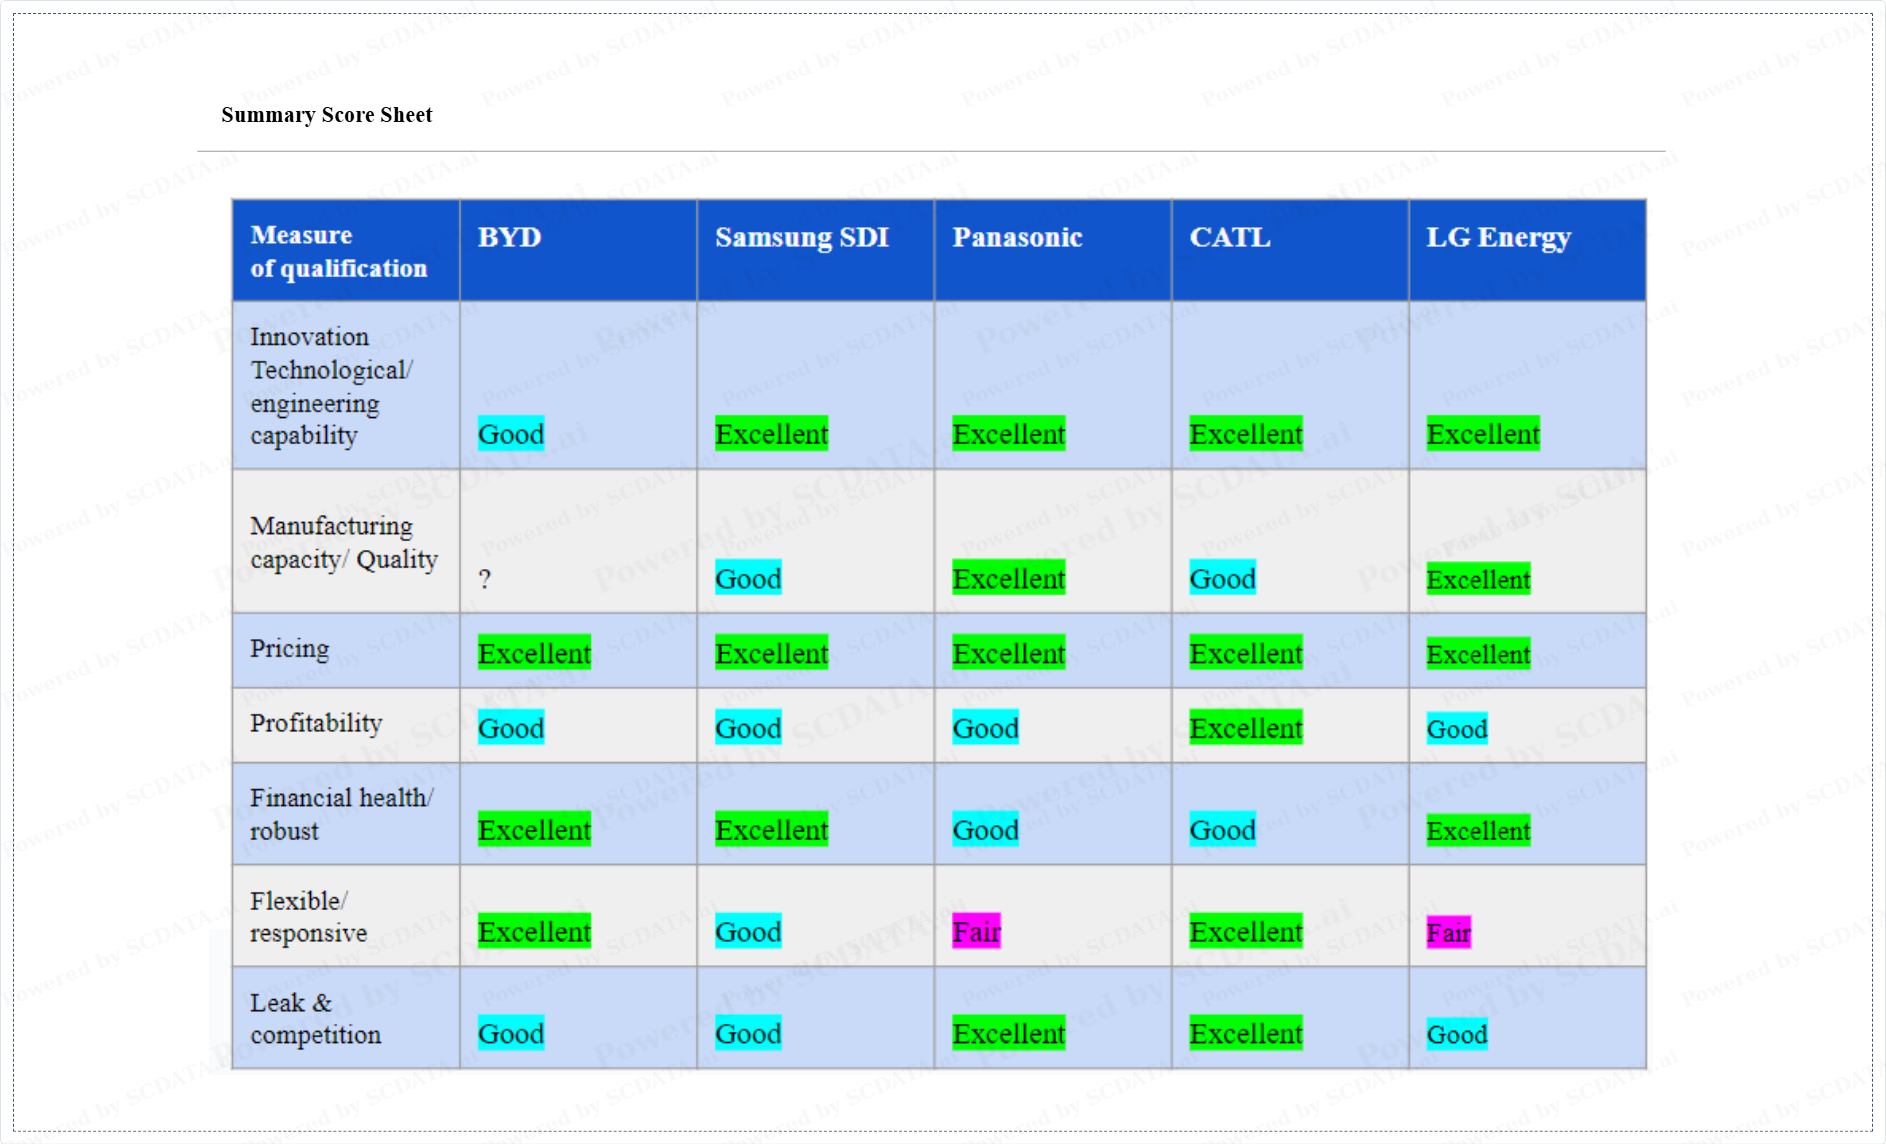Click Panasonic's Excellent rating for Innovation
This screenshot has height=1144, width=1886.
(x=1009, y=434)
